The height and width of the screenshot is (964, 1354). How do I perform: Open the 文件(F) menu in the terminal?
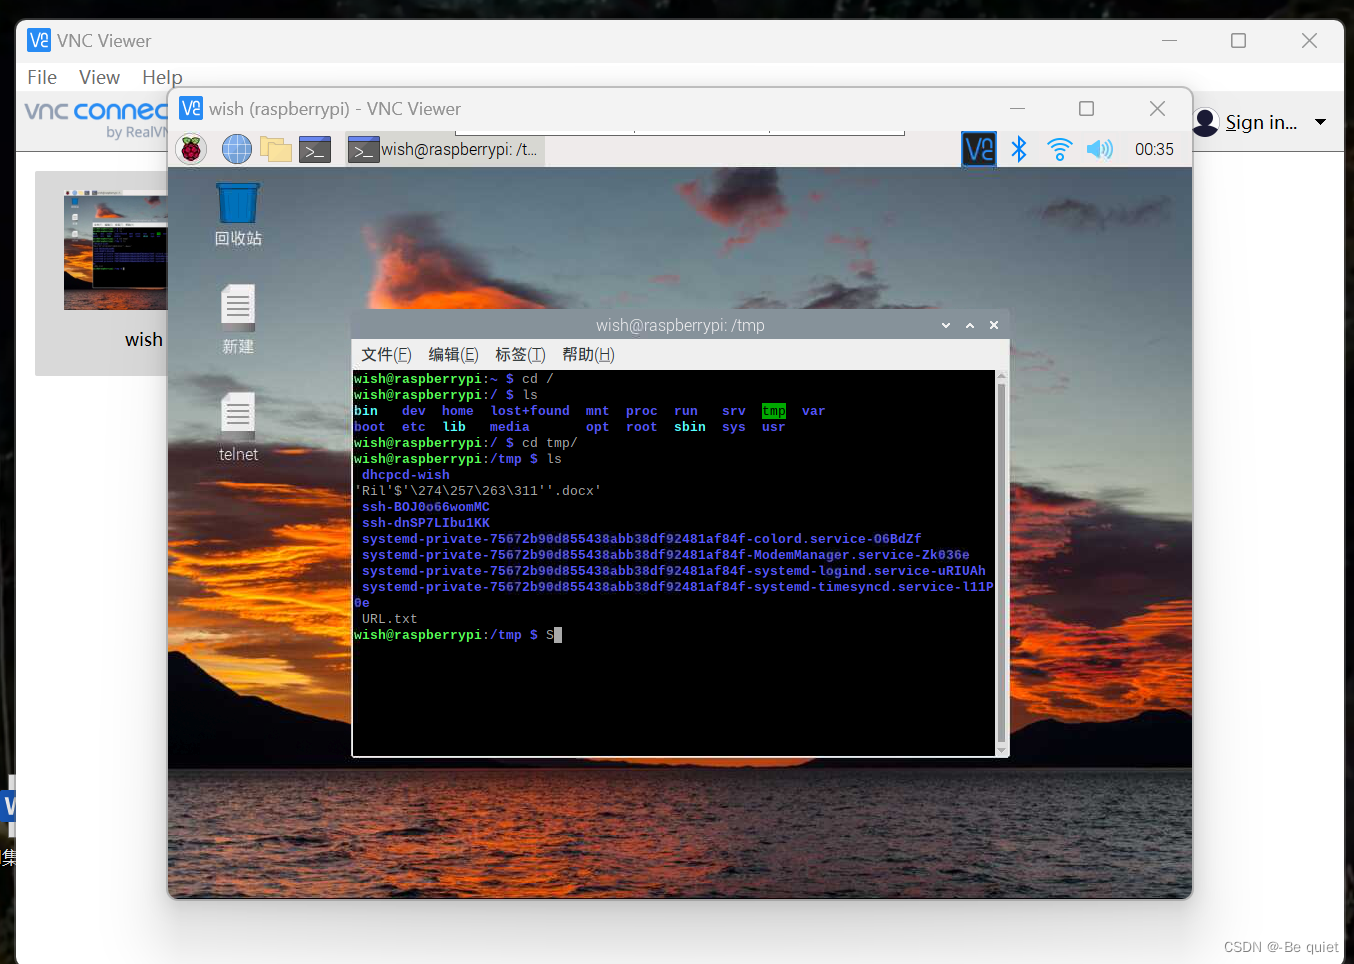coord(387,354)
